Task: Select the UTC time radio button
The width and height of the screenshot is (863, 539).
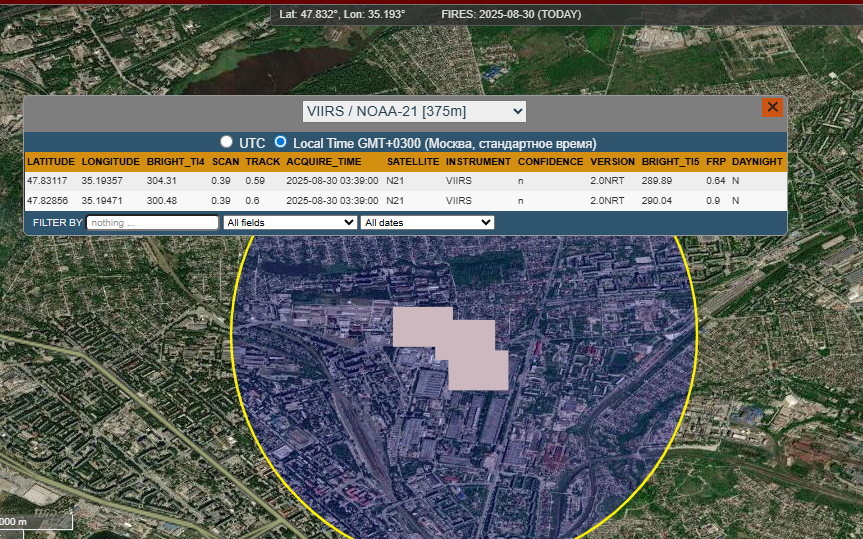Action: pos(227,143)
